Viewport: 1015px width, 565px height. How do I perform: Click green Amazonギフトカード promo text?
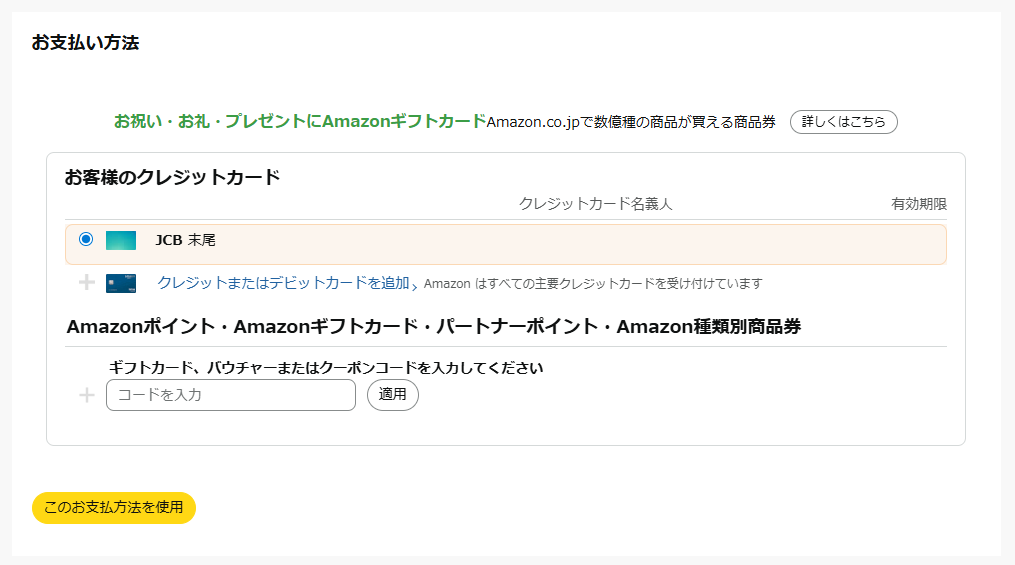300,122
